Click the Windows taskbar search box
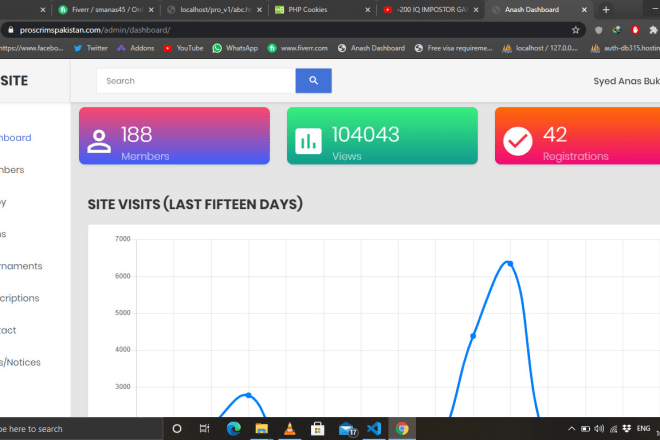 pyautogui.click(x=81, y=429)
